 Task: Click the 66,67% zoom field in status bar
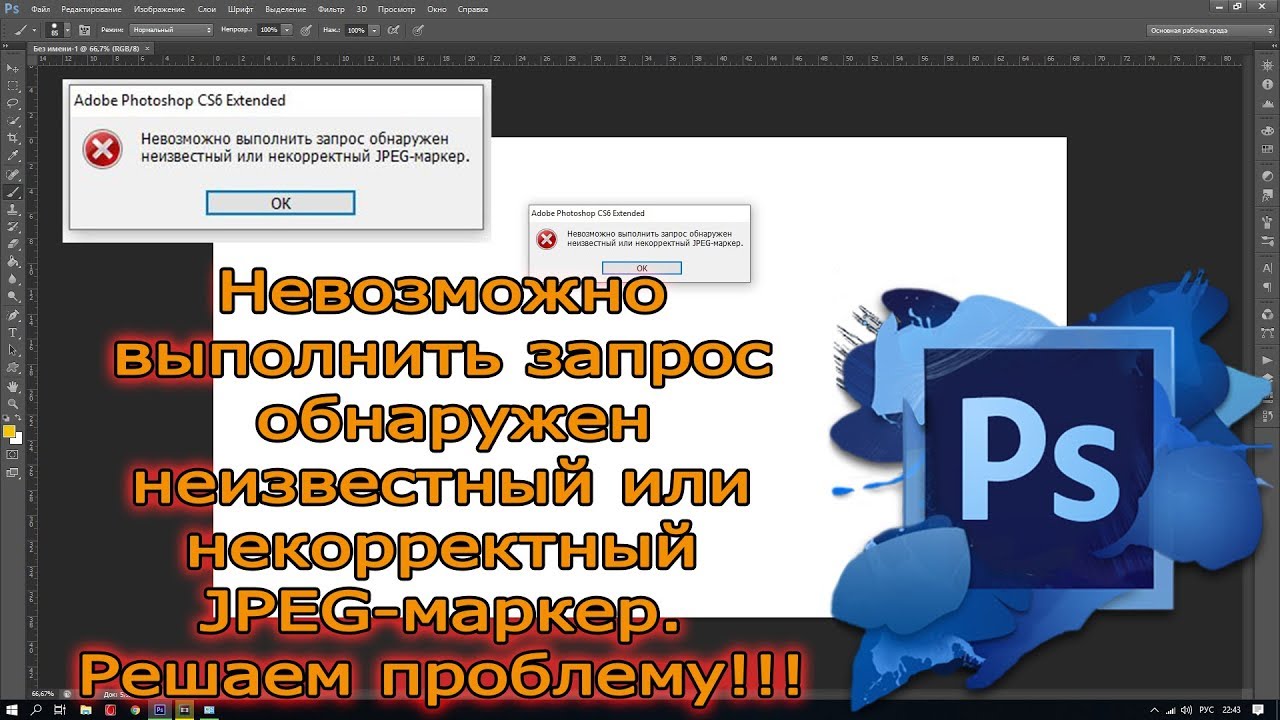coord(43,693)
